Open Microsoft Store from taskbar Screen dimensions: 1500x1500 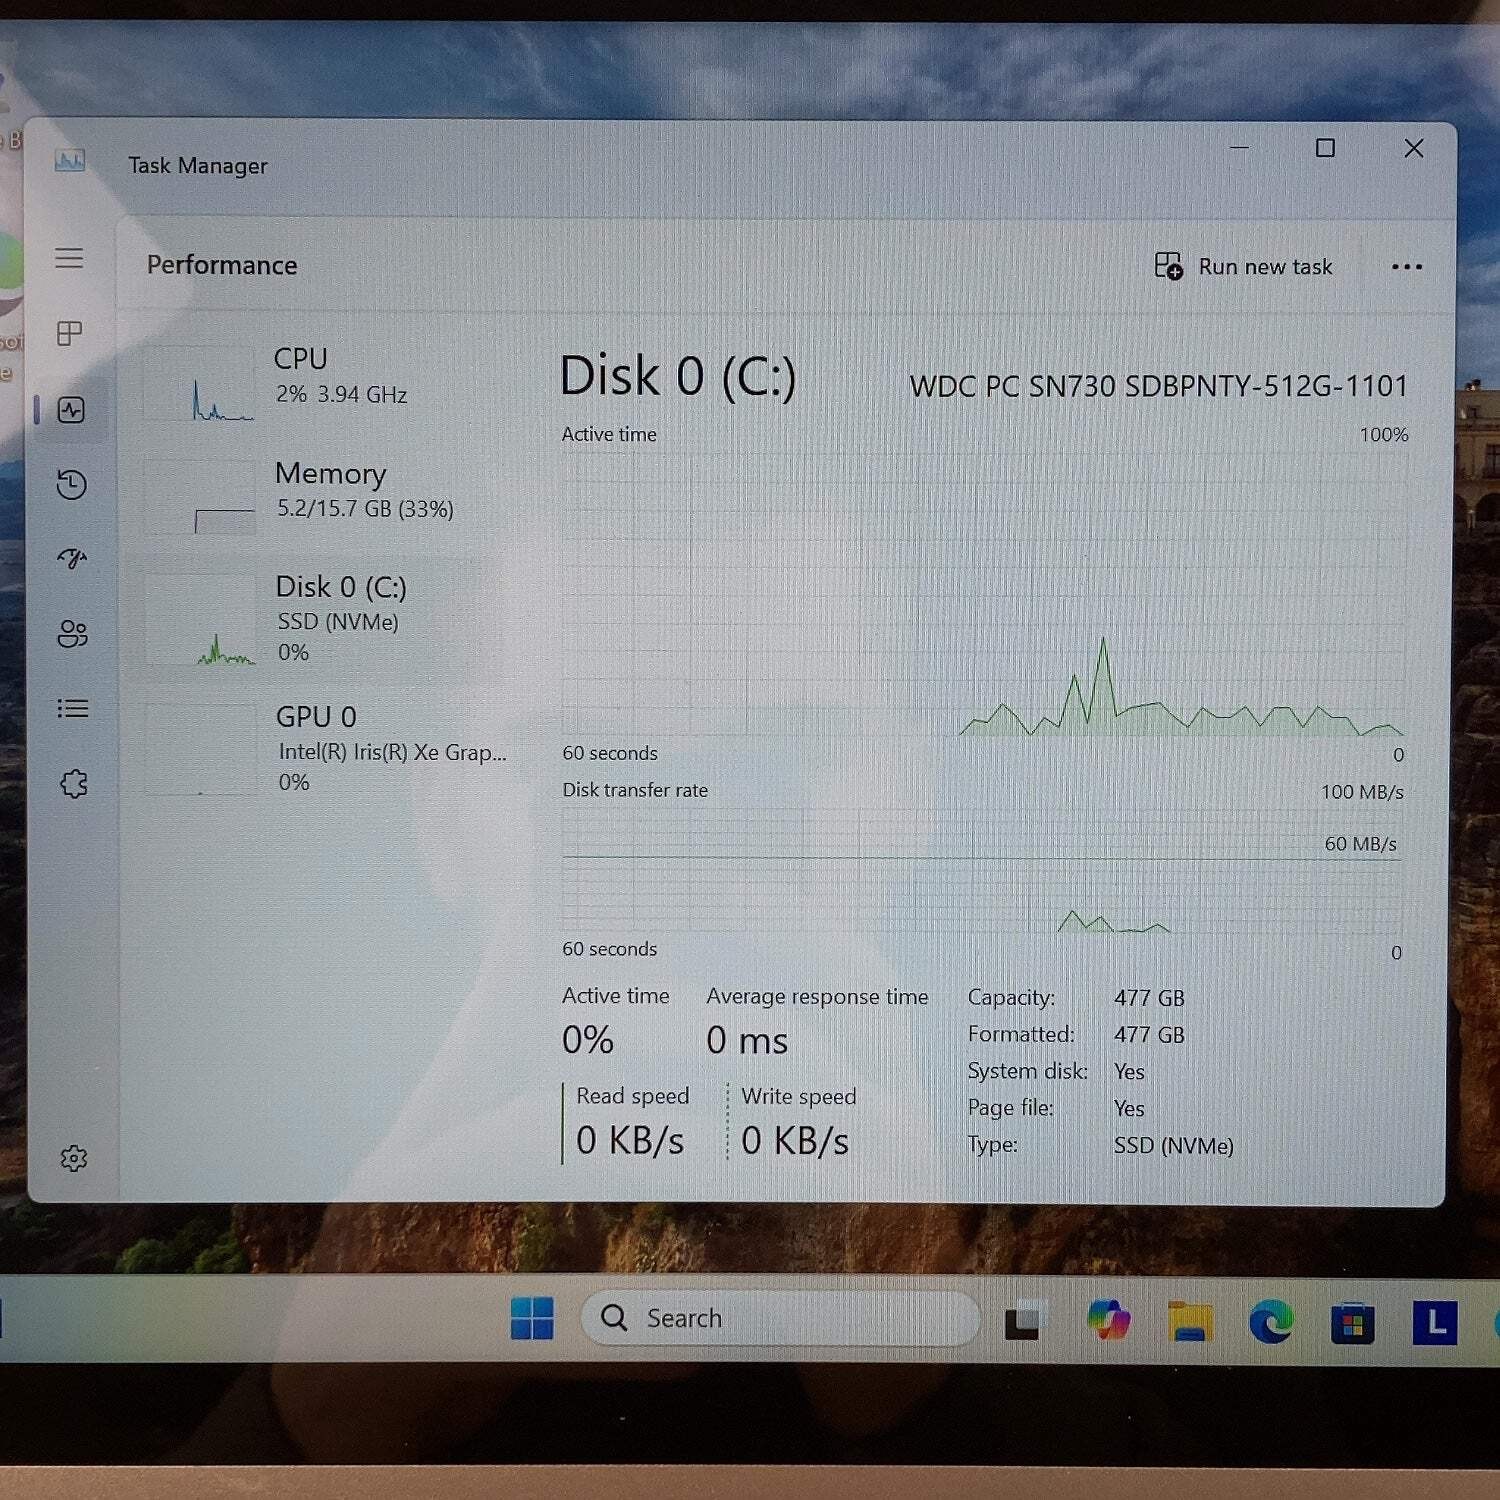tap(1352, 1322)
